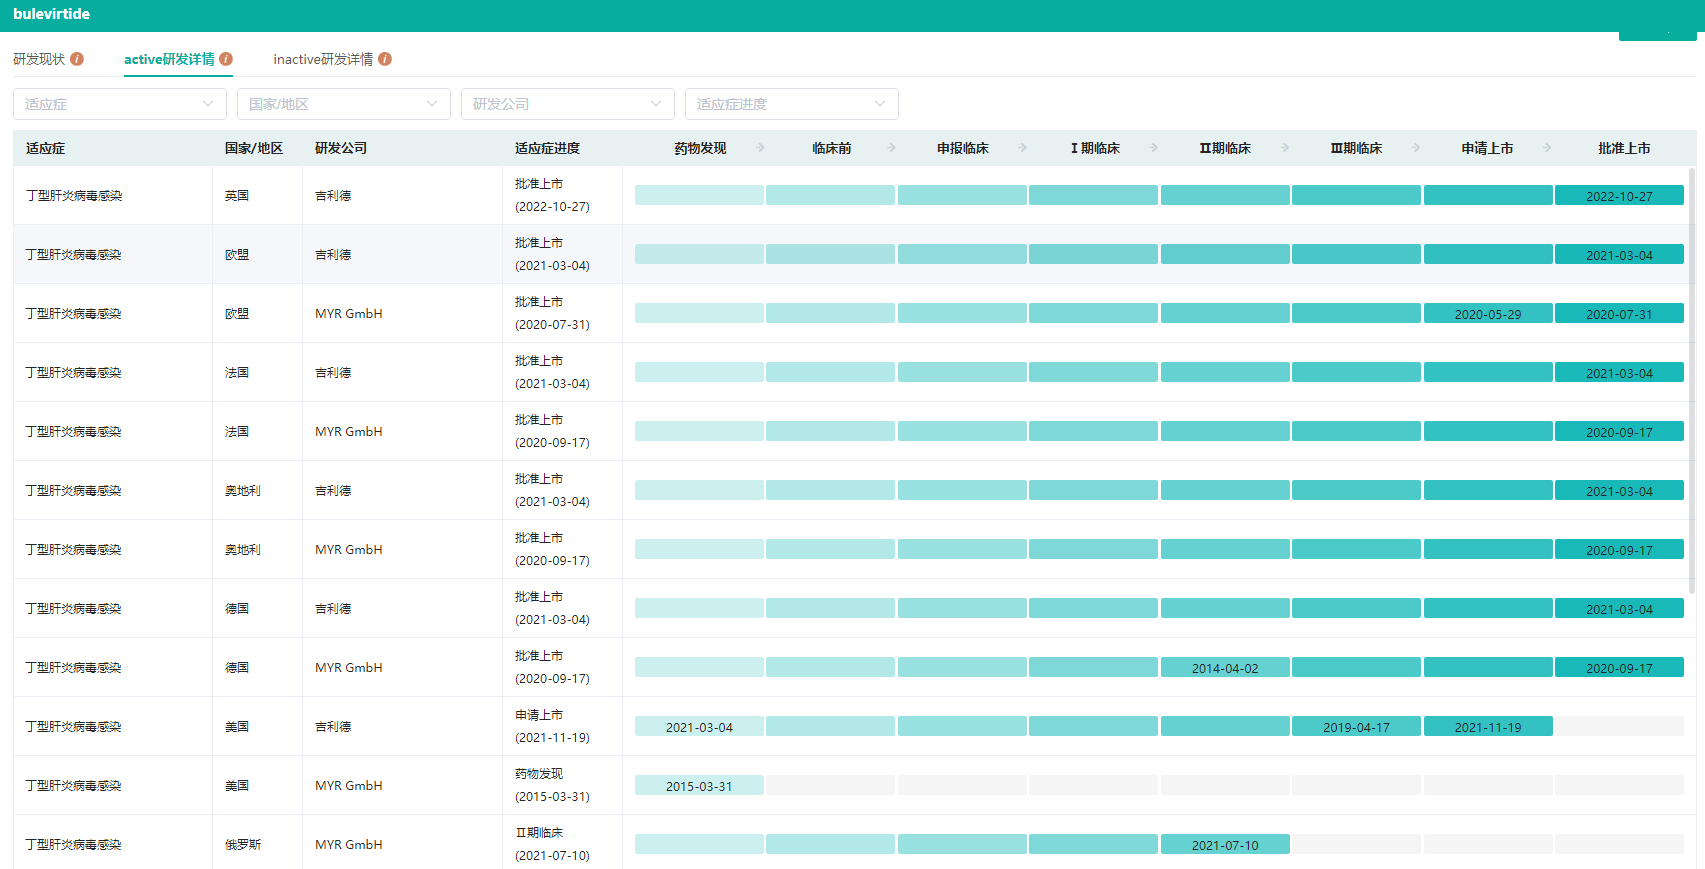Open the 适应症 filter dropdown
The image size is (1705, 869).
pyautogui.click(x=120, y=104)
